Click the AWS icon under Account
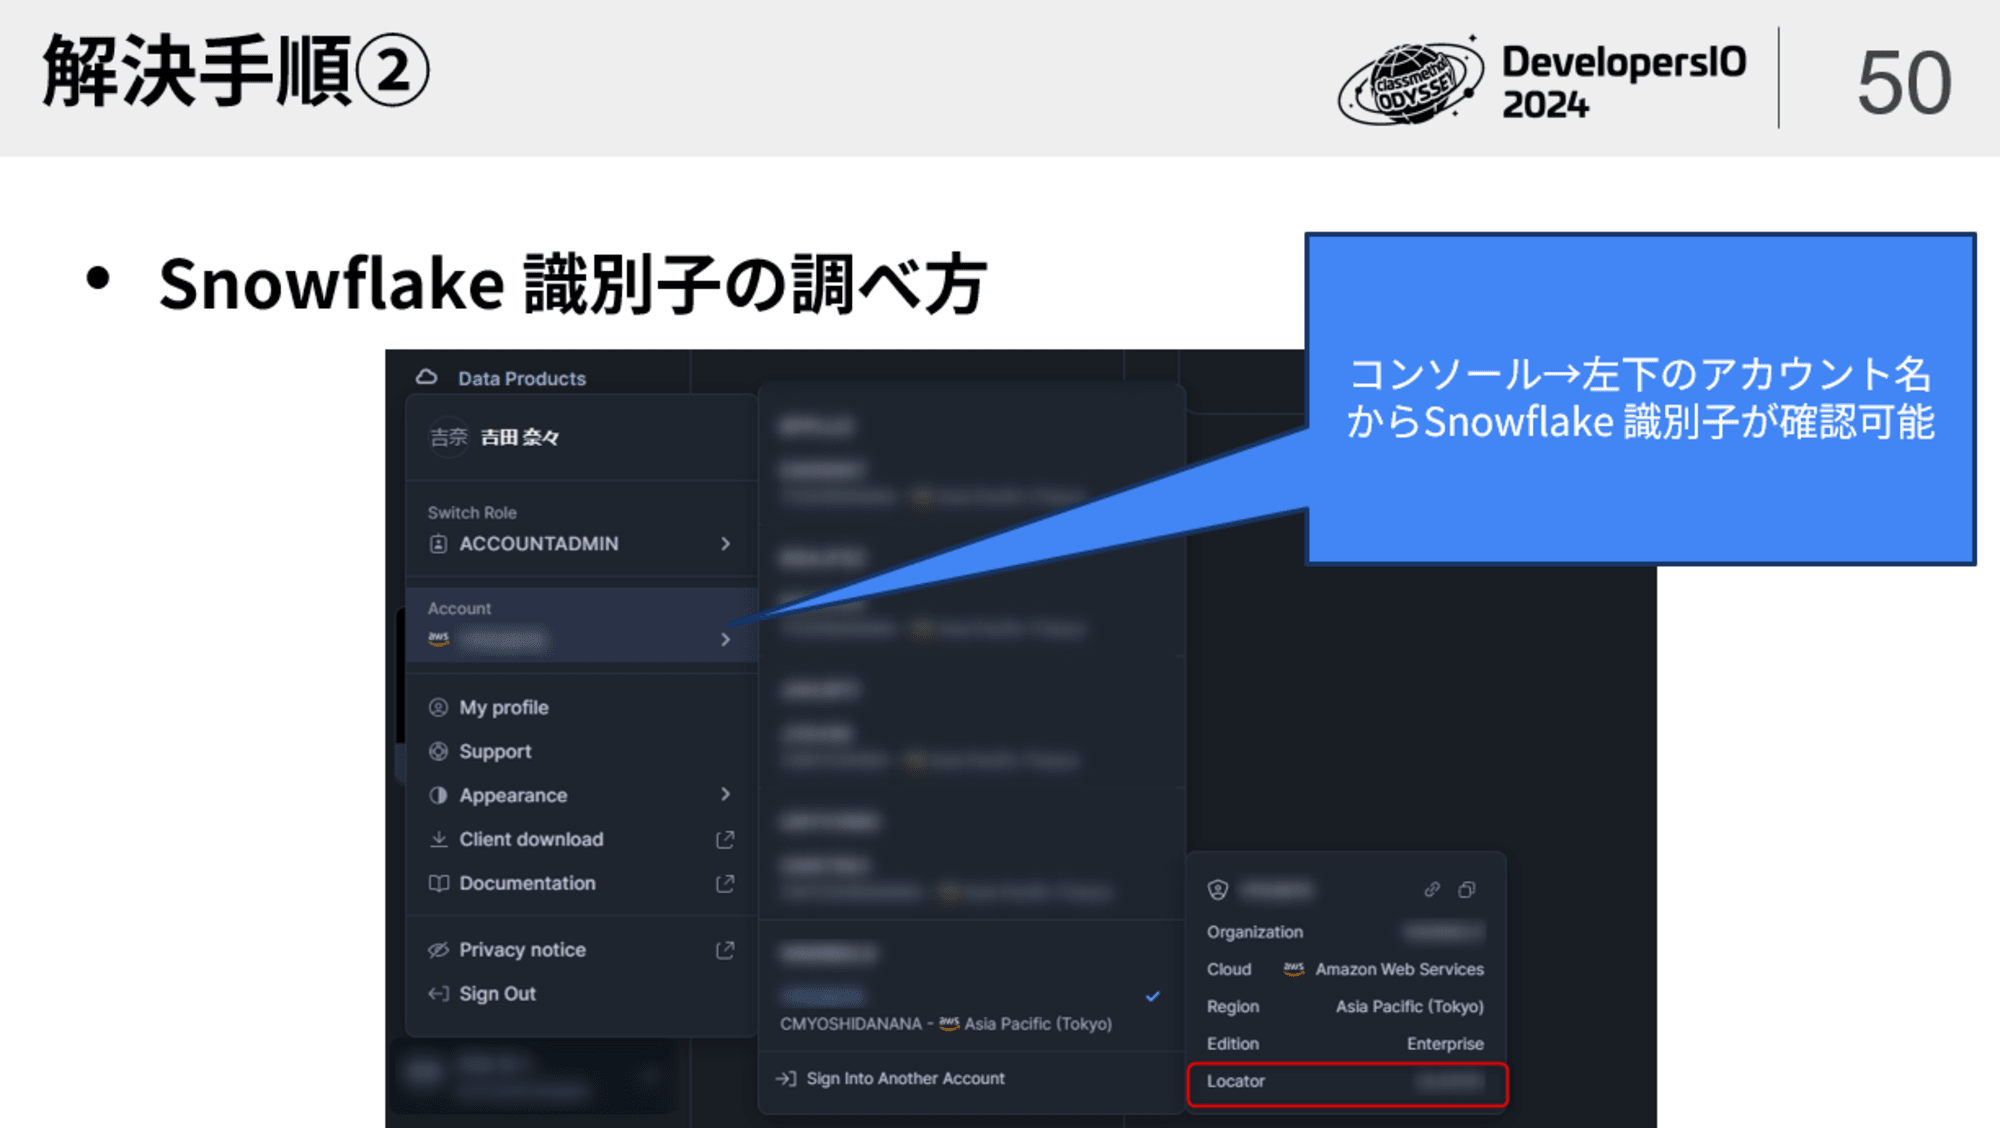The width and height of the screenshot is (2000, 1128). pyautogui.click(x=438, y=639)
